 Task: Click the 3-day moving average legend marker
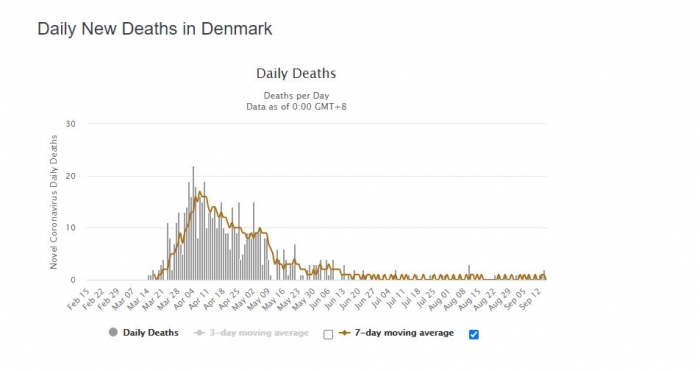200,333
